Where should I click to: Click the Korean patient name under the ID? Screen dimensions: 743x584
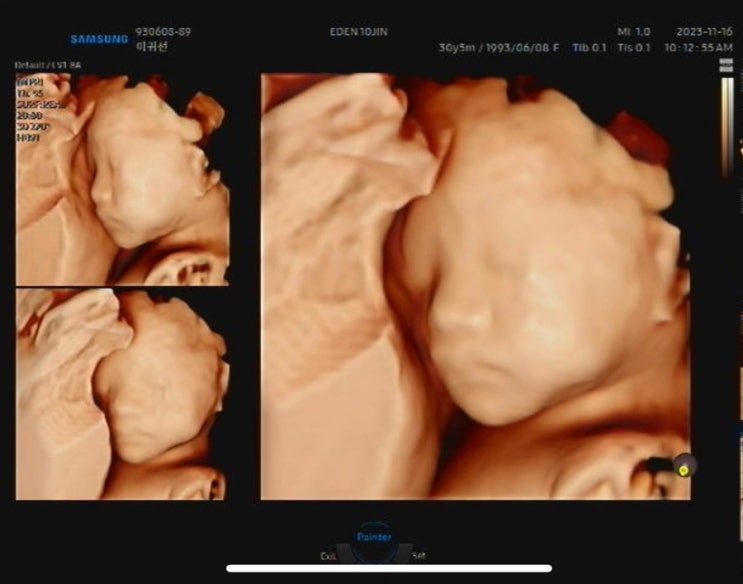[x=152, y=46]
